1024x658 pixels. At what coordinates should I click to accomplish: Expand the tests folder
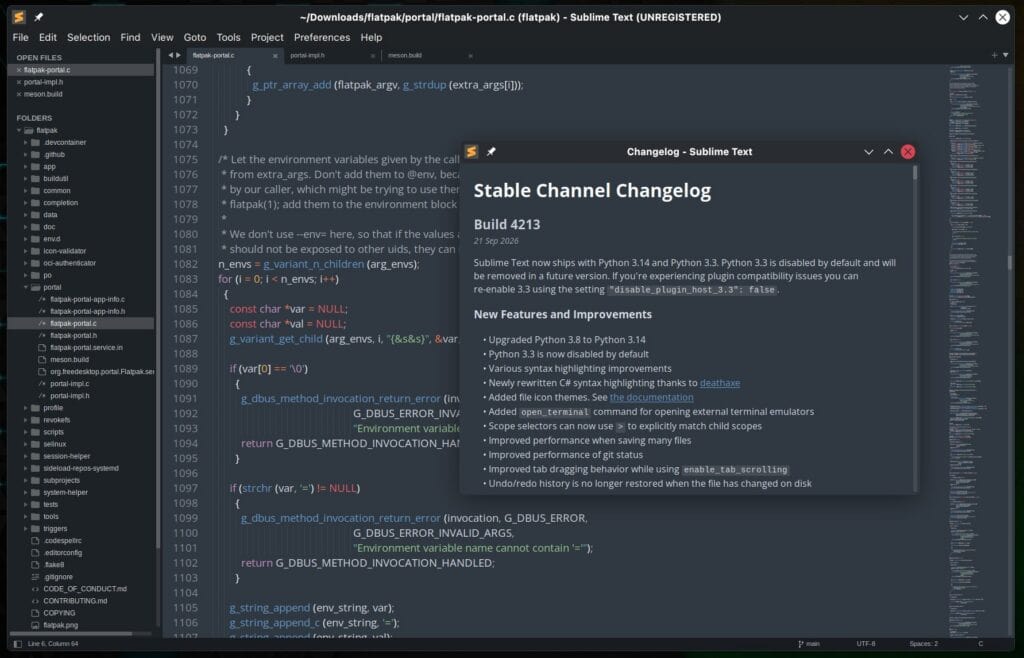(x=26, y=505)
